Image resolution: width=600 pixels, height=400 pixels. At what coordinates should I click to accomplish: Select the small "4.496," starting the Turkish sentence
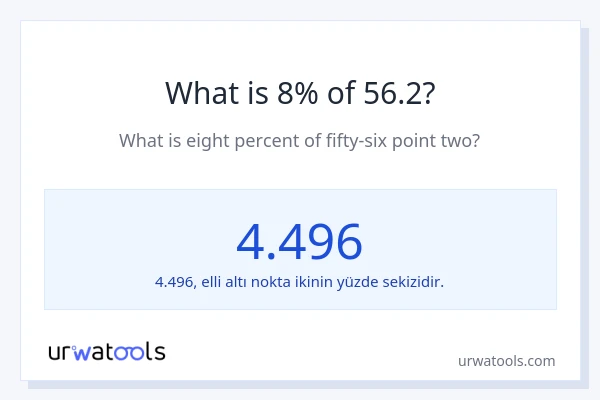tap(174, 282)
